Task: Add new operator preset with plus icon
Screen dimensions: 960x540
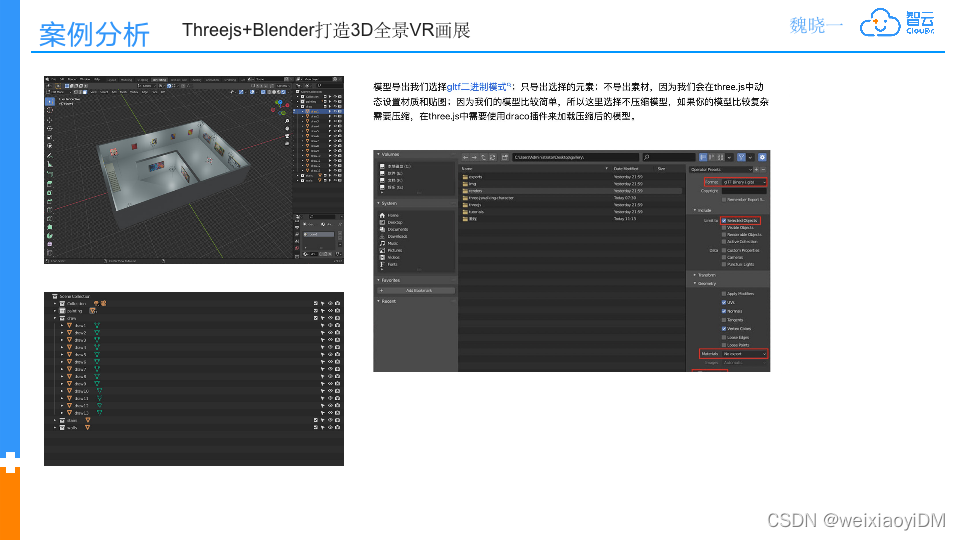Action: 756,170
